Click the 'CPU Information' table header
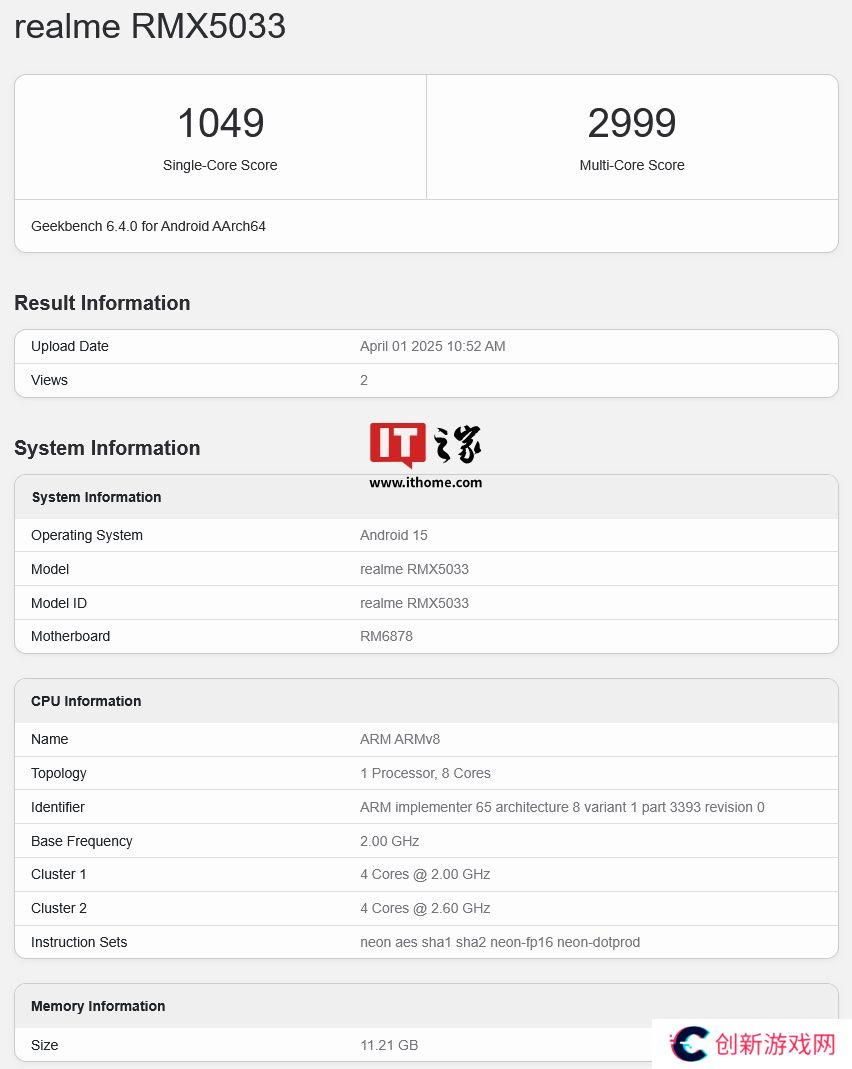Viewport: 852px width, 1069px height. (86, 701)
